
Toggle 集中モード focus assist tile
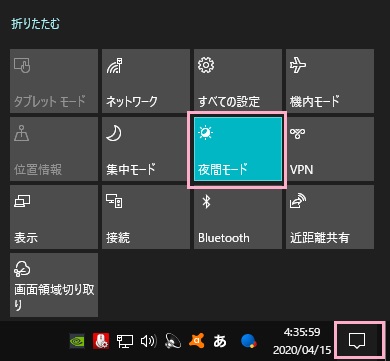tap(146, 149)
